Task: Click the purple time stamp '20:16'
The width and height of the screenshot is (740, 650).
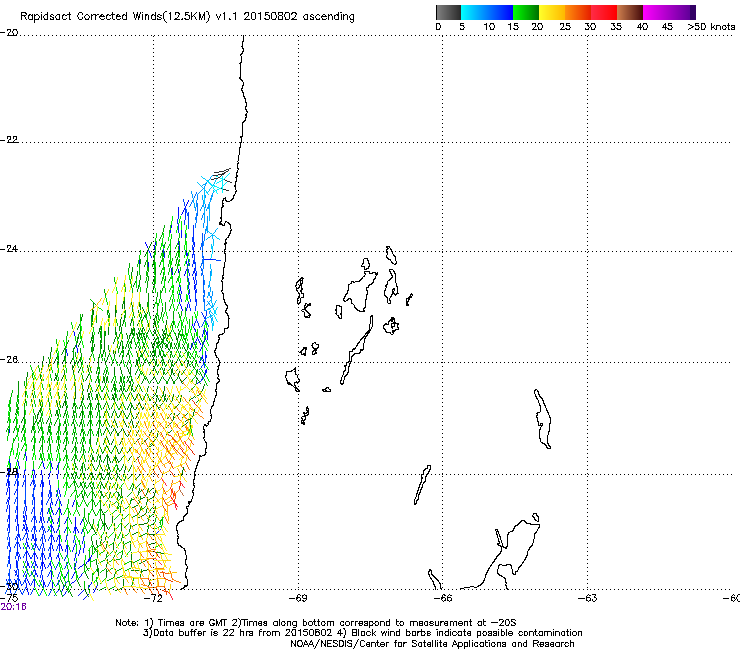Action: click(14, 607)
